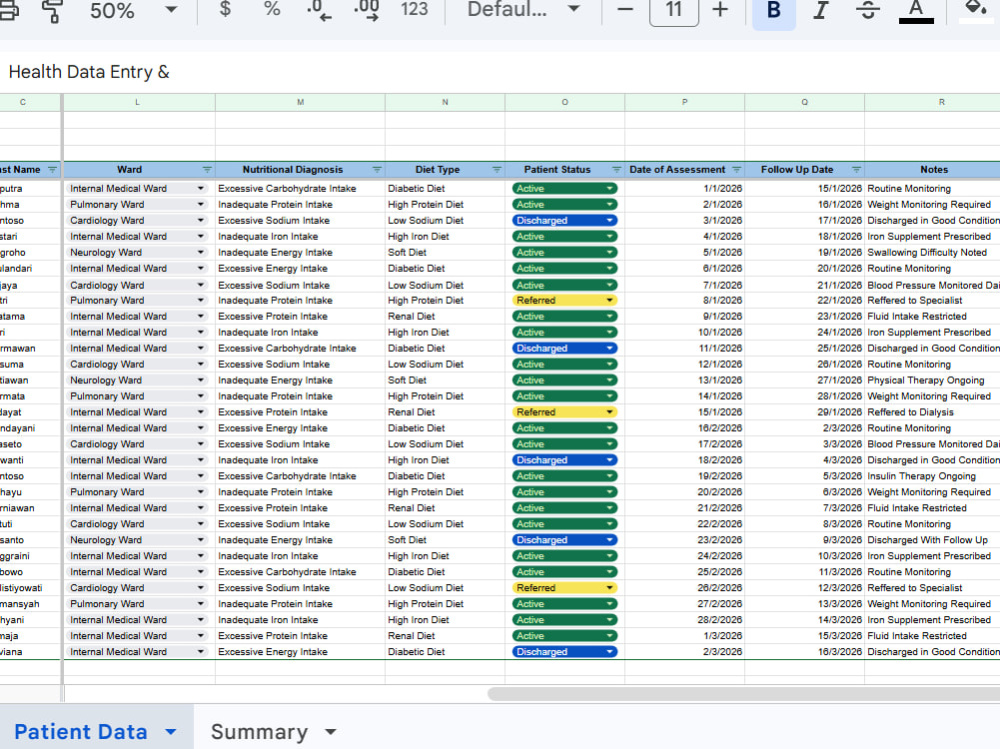Select the Patient Data sheet tab
The height and width of the screenshot is (749, 1000).
[x=81, y=732]
